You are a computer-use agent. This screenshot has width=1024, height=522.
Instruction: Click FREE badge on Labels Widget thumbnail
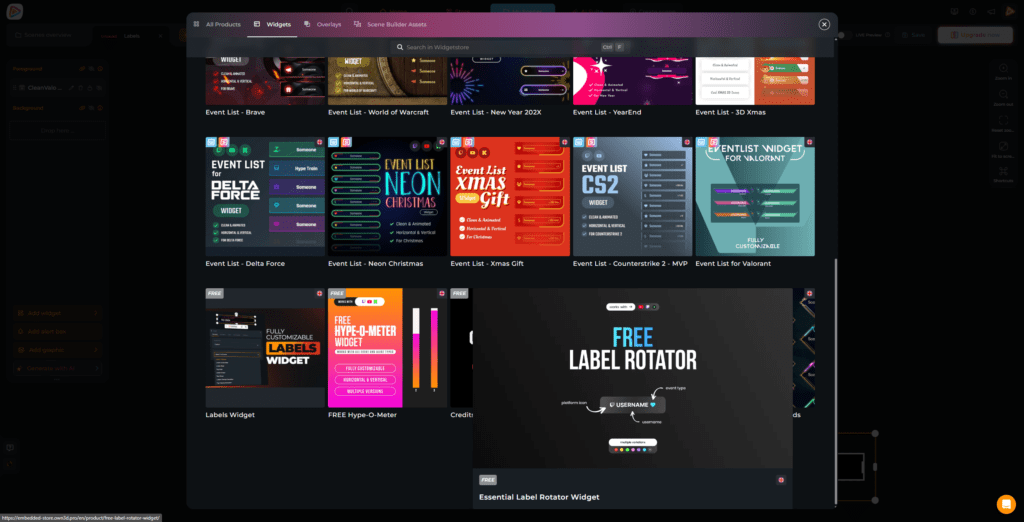(x=214, y=294)
